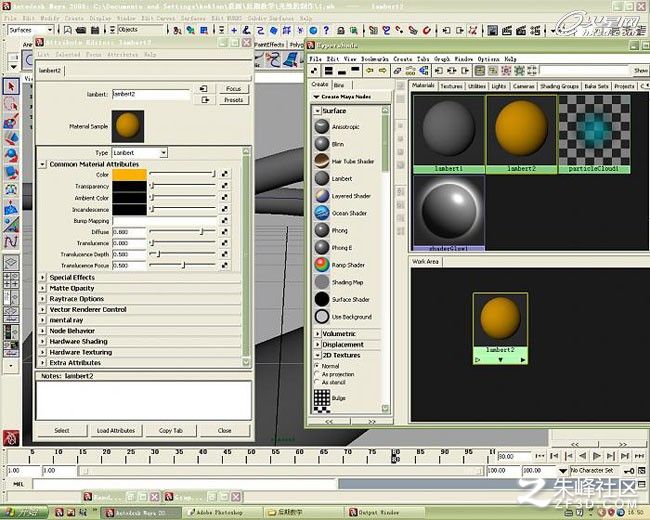Click the black Incandescence swatch
The width and height of the screenshot is (650, 520).
click(x=129, y=209)
